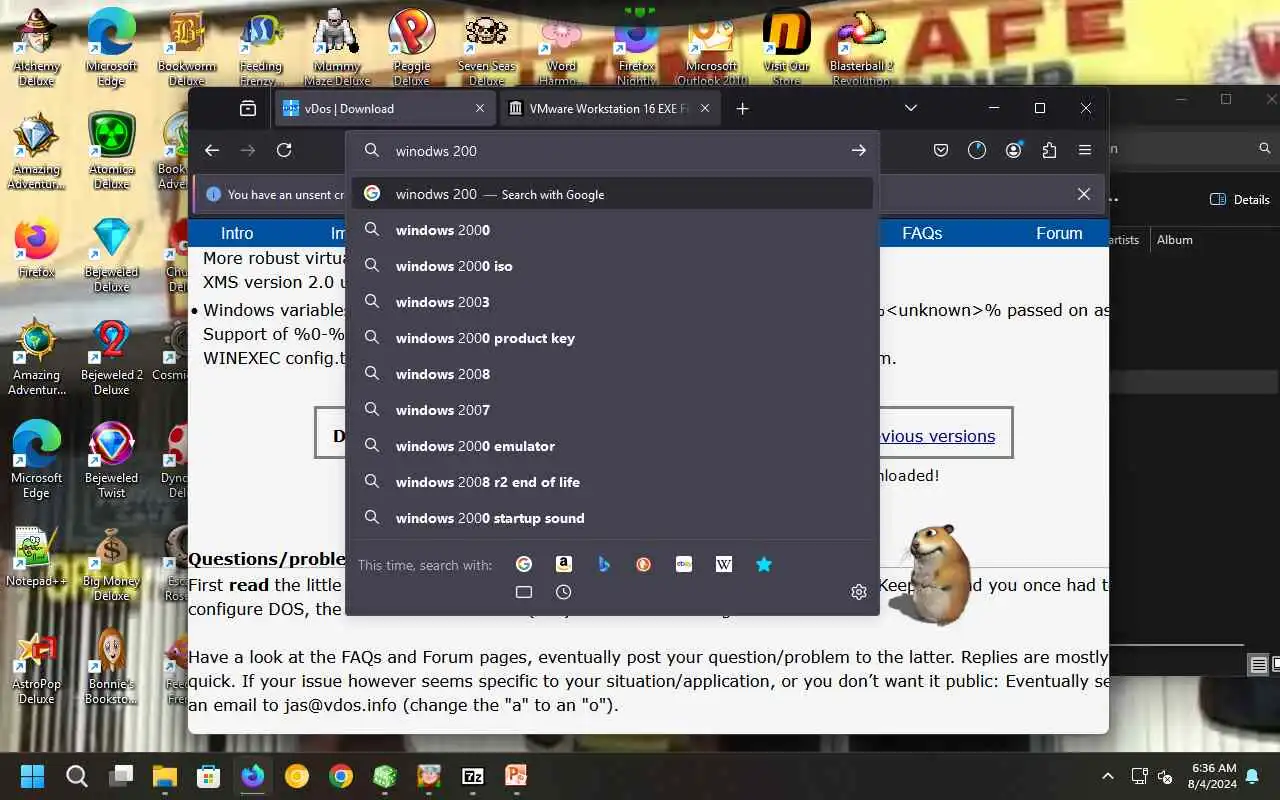The image size is (1280, 800).
Task: Choose suggestion 'windows 2000 emulator'
Action: pos(612,446)
